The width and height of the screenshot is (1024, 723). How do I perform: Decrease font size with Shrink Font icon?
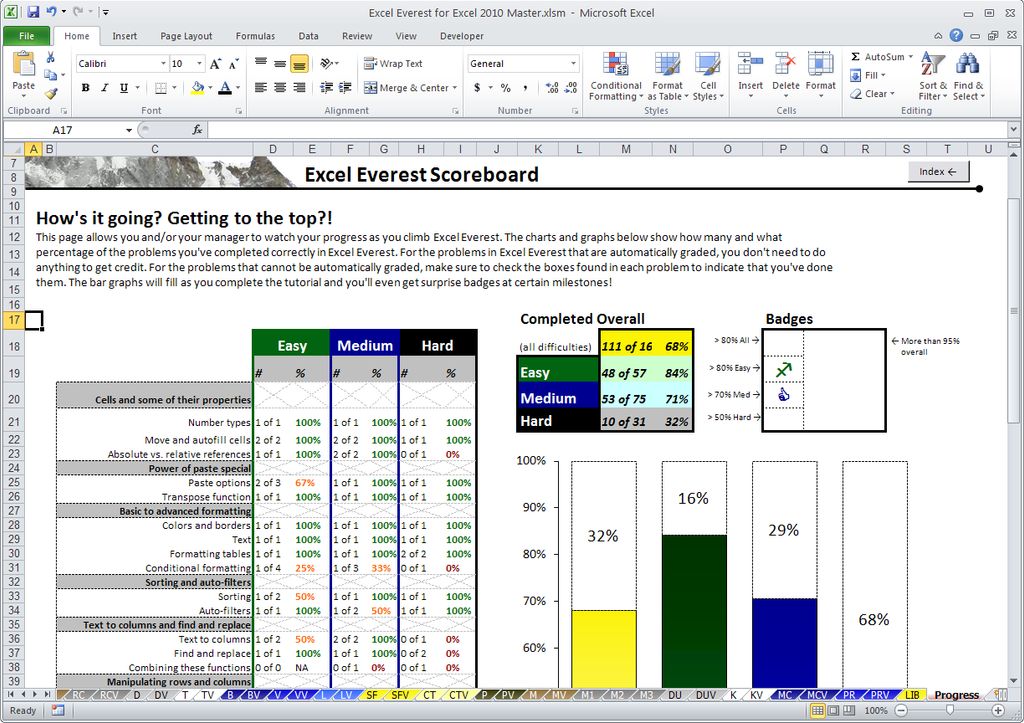(233, 64)
